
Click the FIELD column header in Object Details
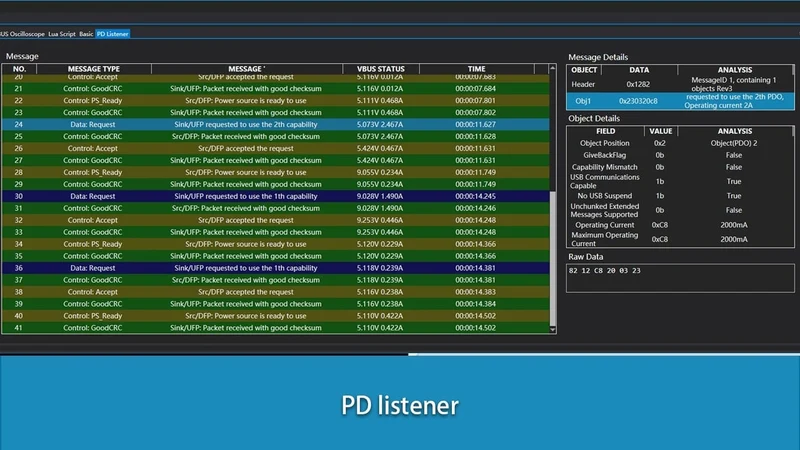coord(606,131)
